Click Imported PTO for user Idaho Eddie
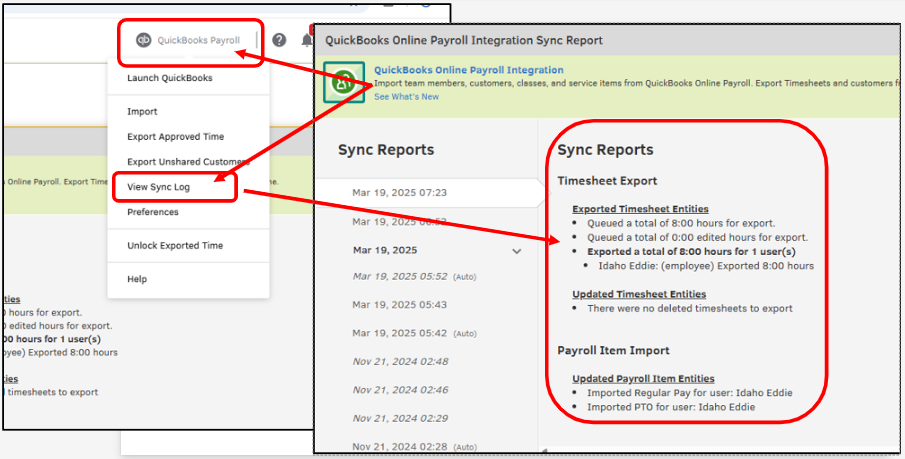905x459 pixels. 671,407
